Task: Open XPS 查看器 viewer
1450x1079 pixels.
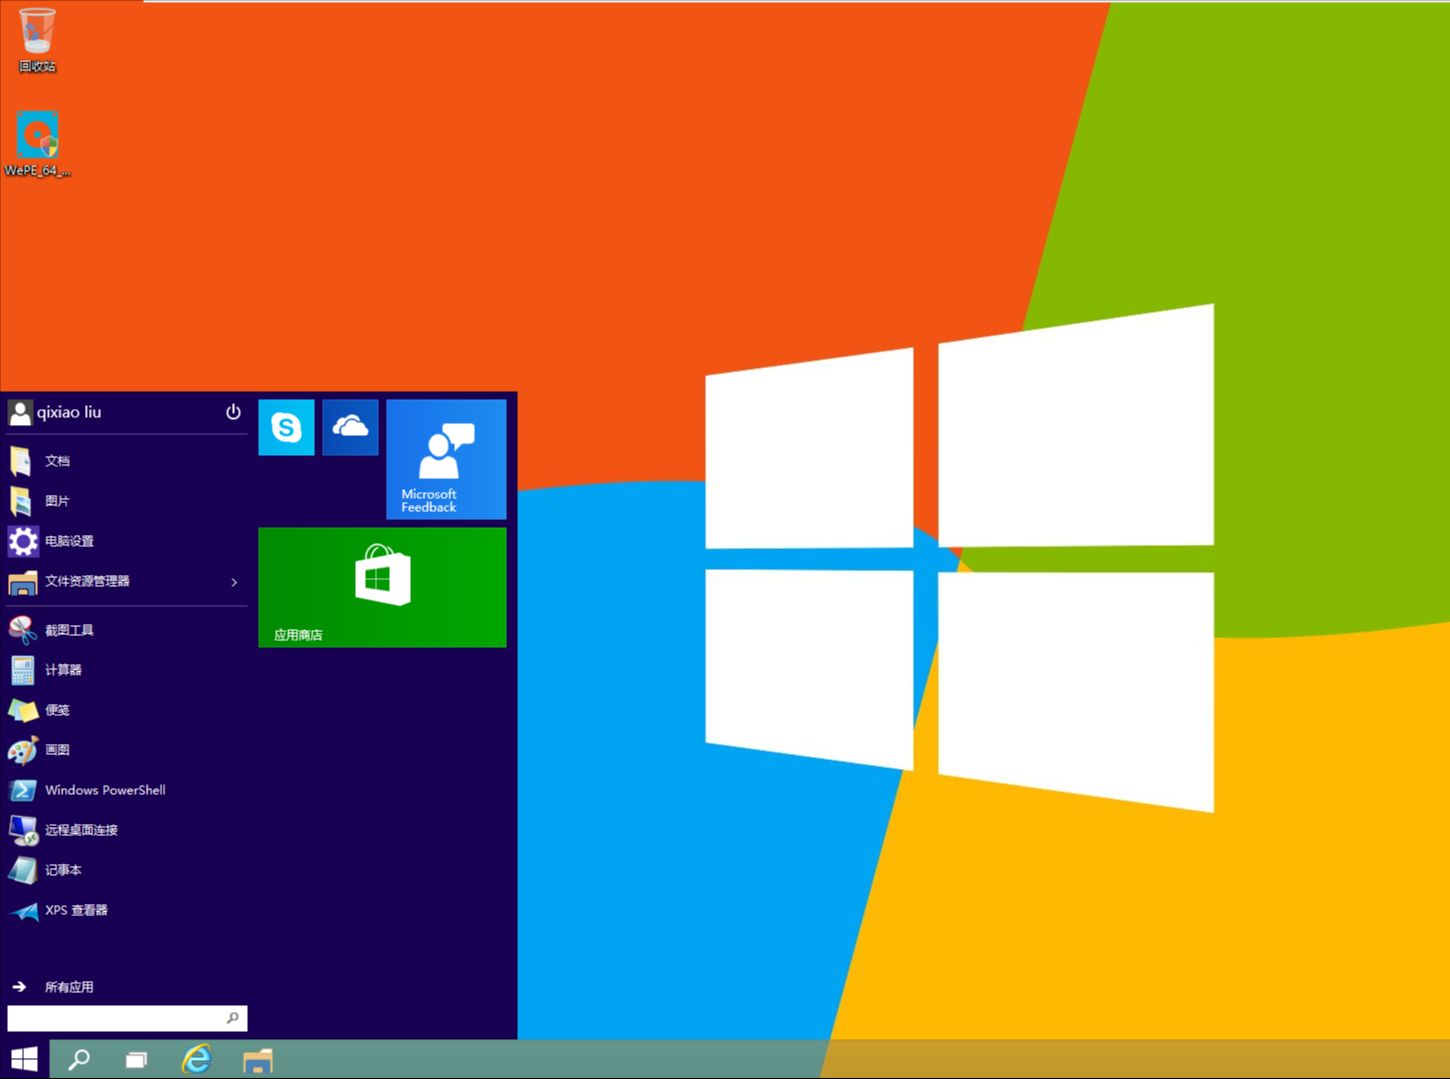Action: point(126,910)
